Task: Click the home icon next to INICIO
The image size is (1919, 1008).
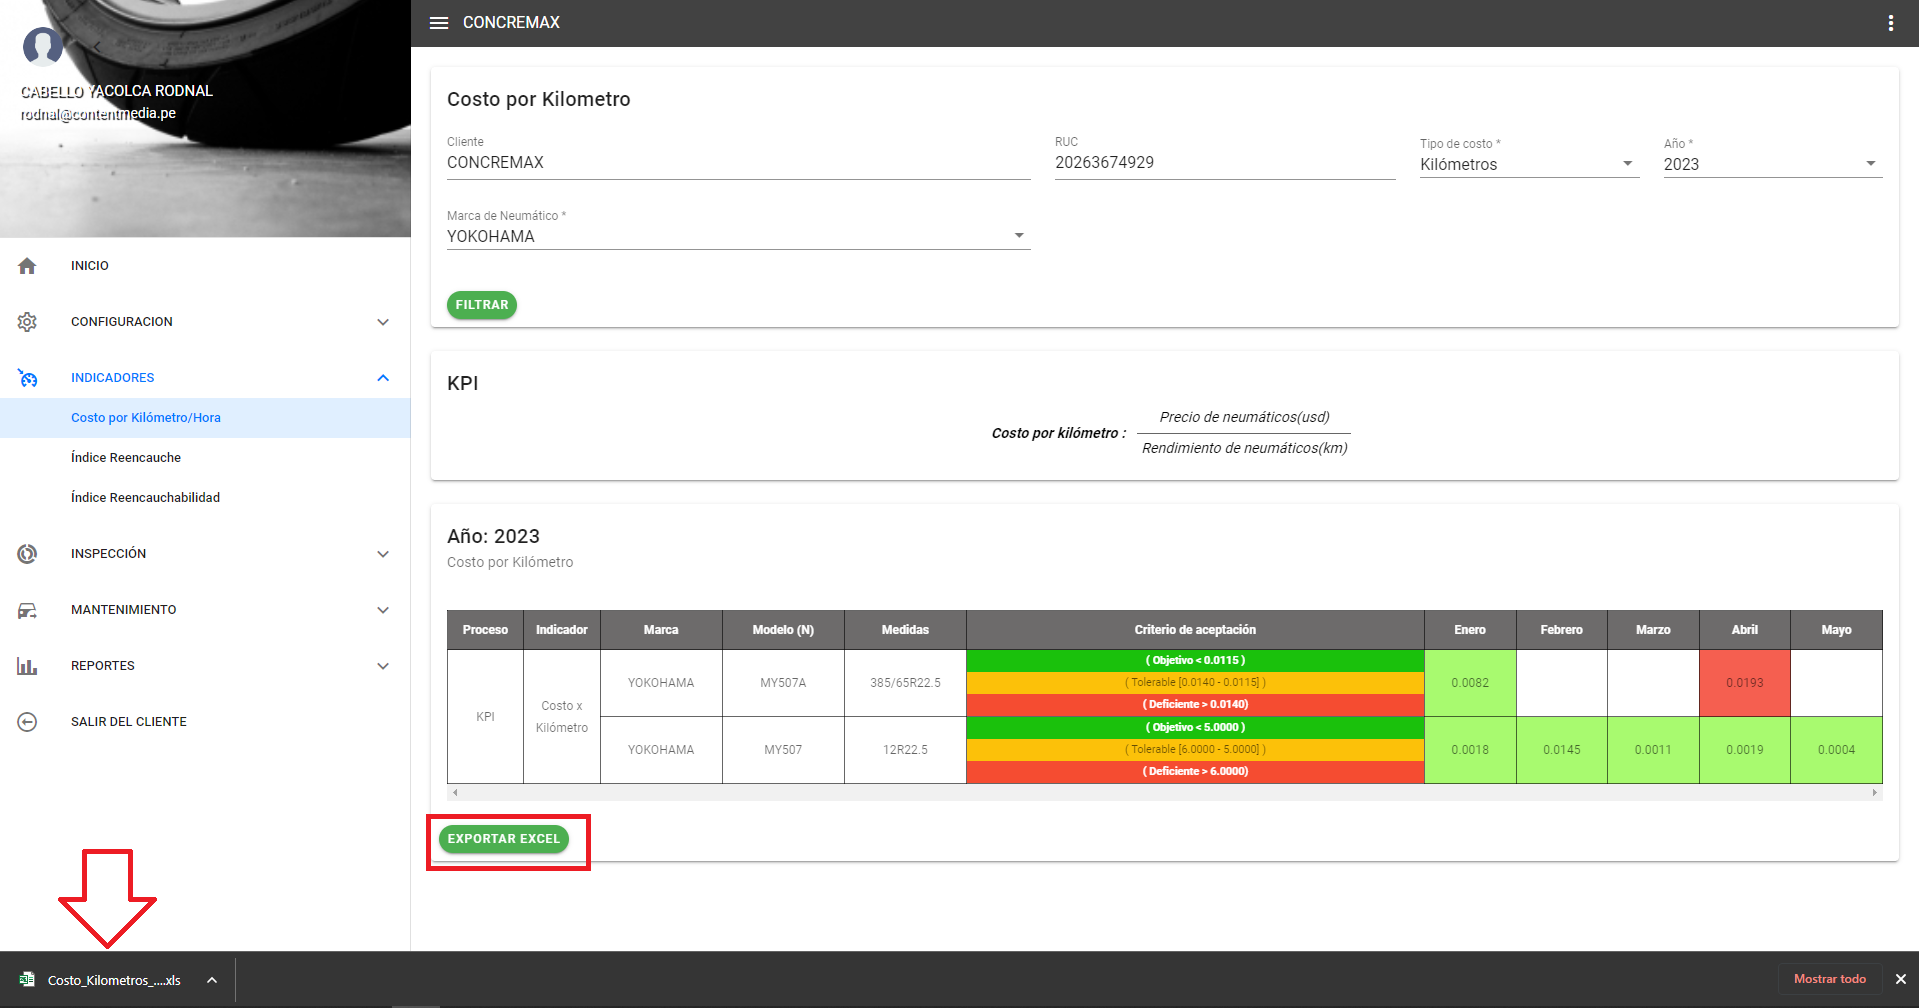Action: 27,266
